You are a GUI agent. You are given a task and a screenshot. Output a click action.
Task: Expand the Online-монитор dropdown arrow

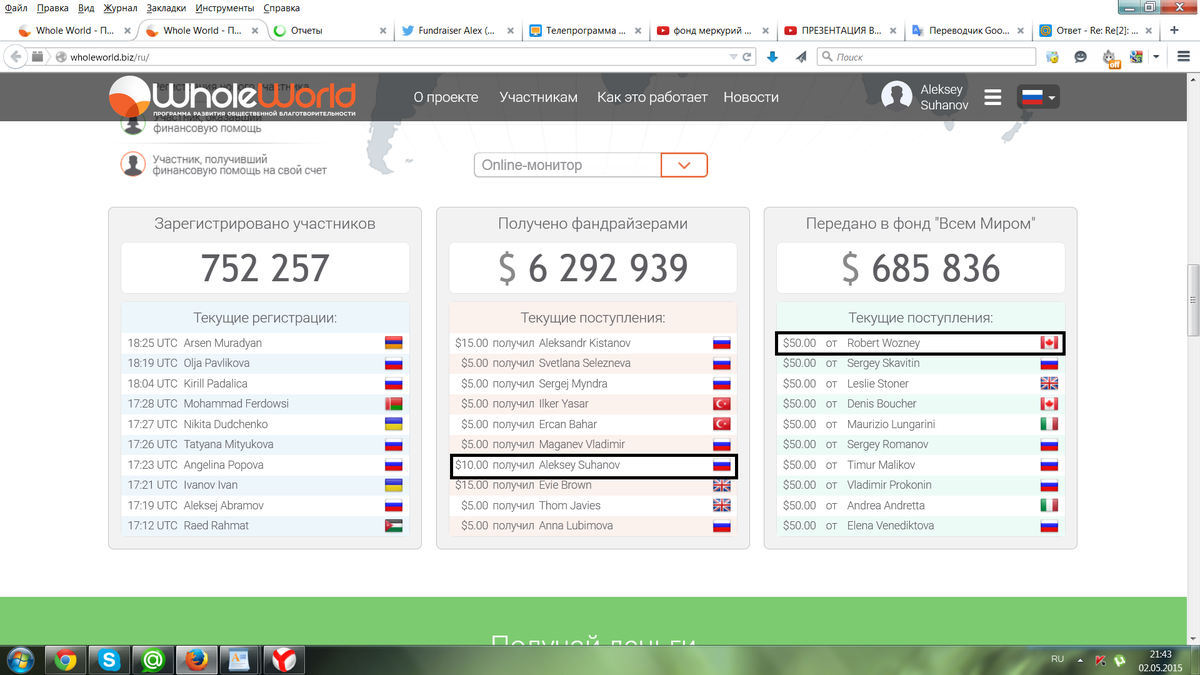685,165
